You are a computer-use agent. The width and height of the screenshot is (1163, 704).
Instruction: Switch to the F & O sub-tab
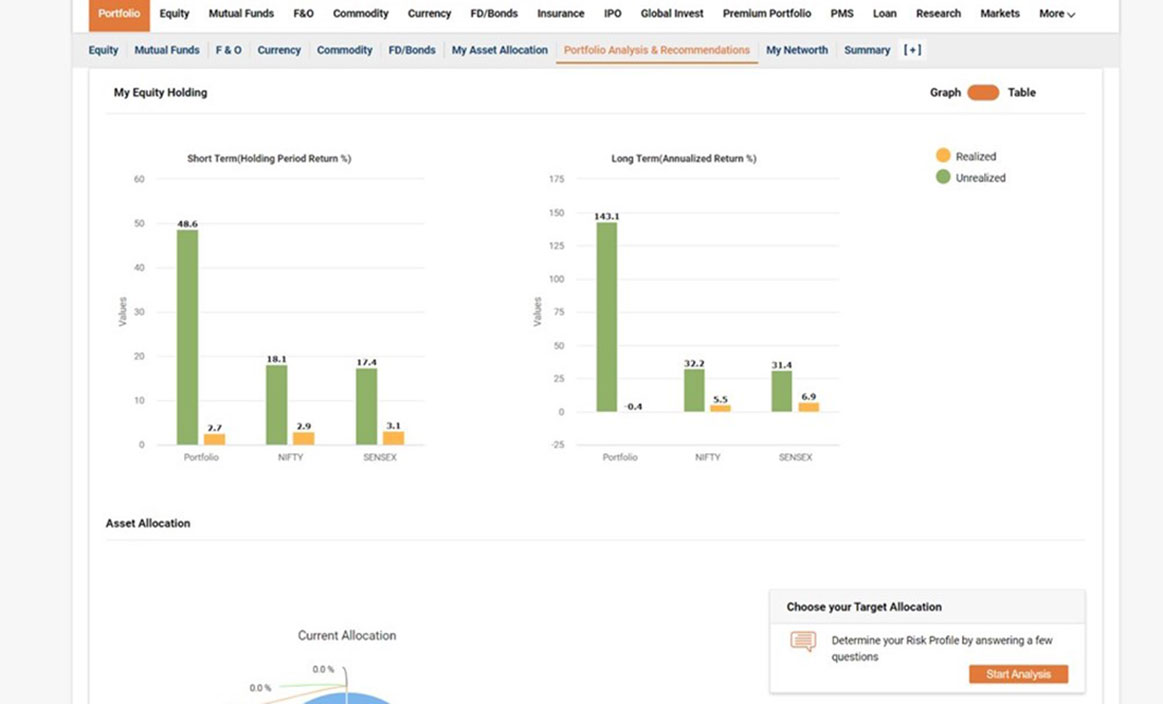pyautogui.click(x=228, y=50)
